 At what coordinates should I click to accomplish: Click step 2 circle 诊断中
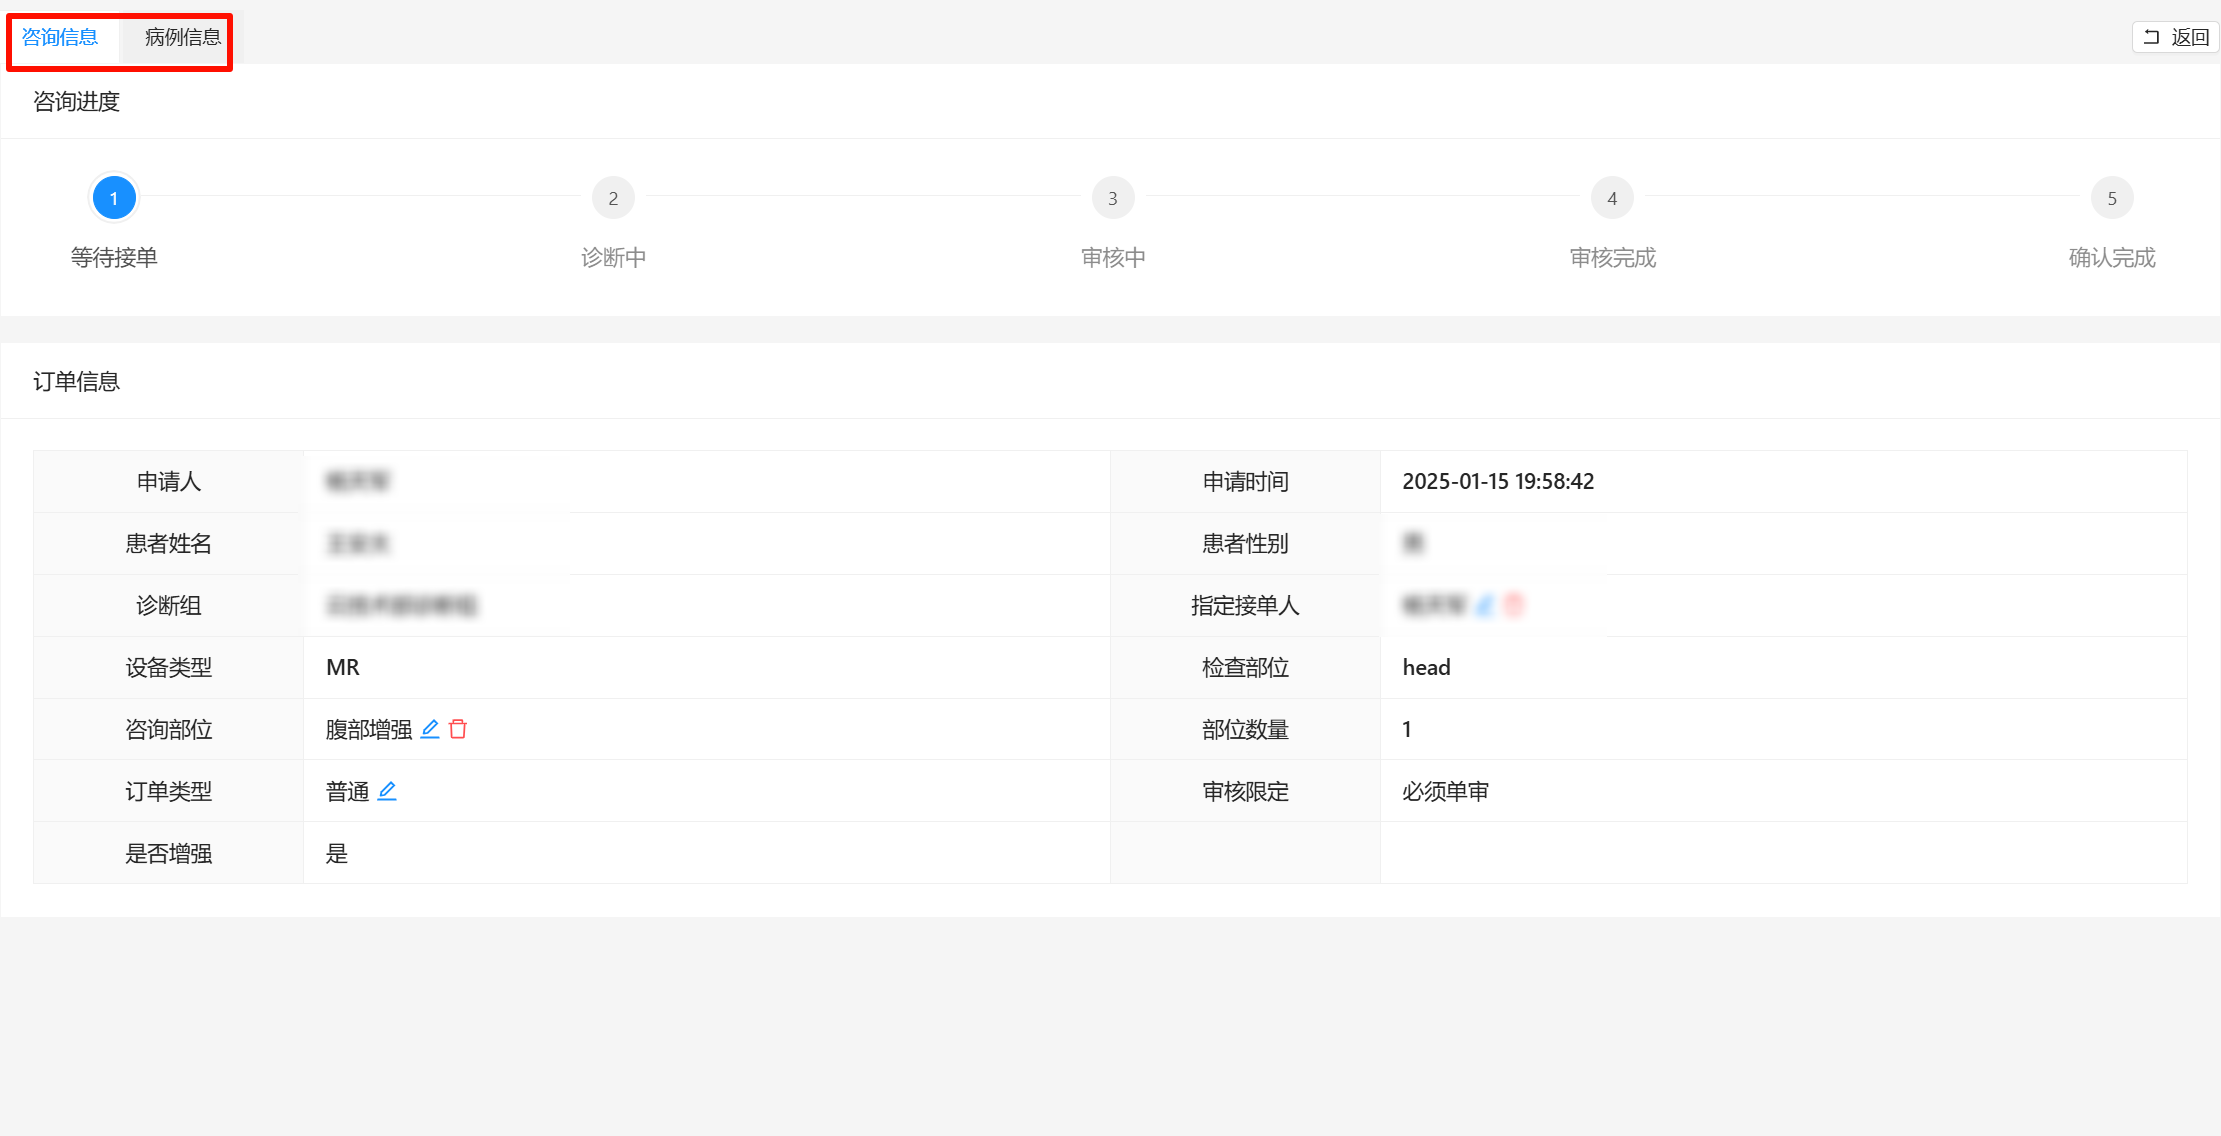pos(613,198)
